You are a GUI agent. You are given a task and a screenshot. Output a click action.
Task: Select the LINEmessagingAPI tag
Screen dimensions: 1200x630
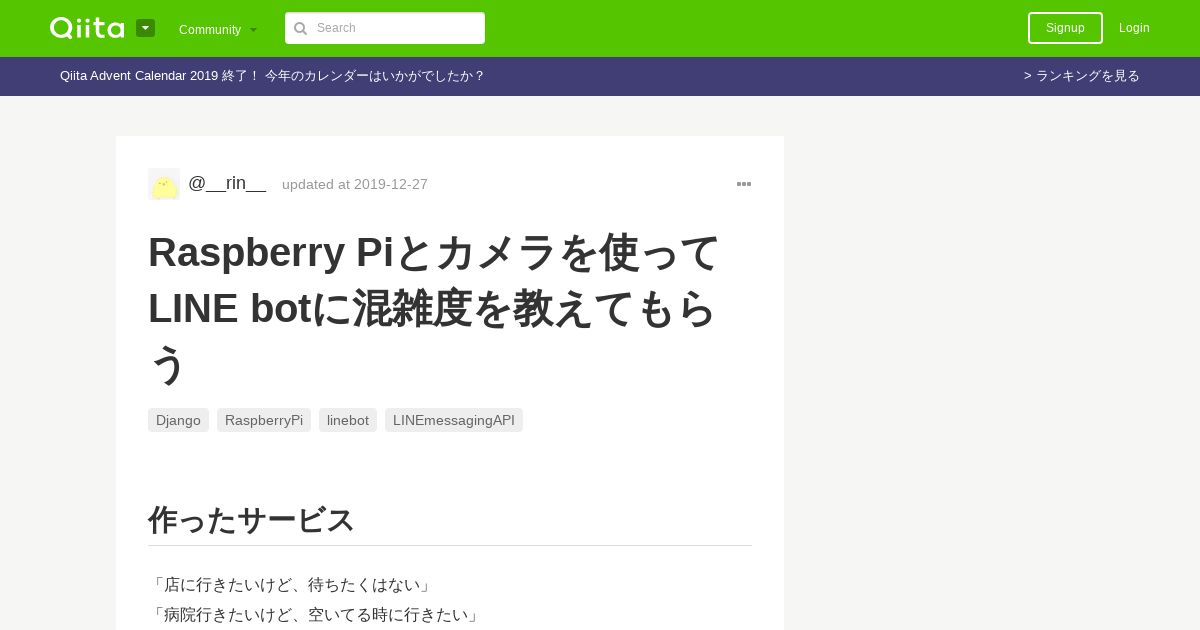pos(454,420)
